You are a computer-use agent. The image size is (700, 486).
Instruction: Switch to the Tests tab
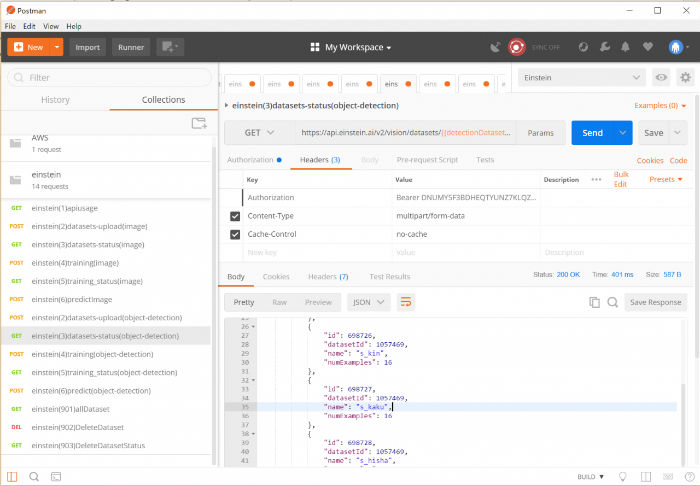(x=485, y=160)
